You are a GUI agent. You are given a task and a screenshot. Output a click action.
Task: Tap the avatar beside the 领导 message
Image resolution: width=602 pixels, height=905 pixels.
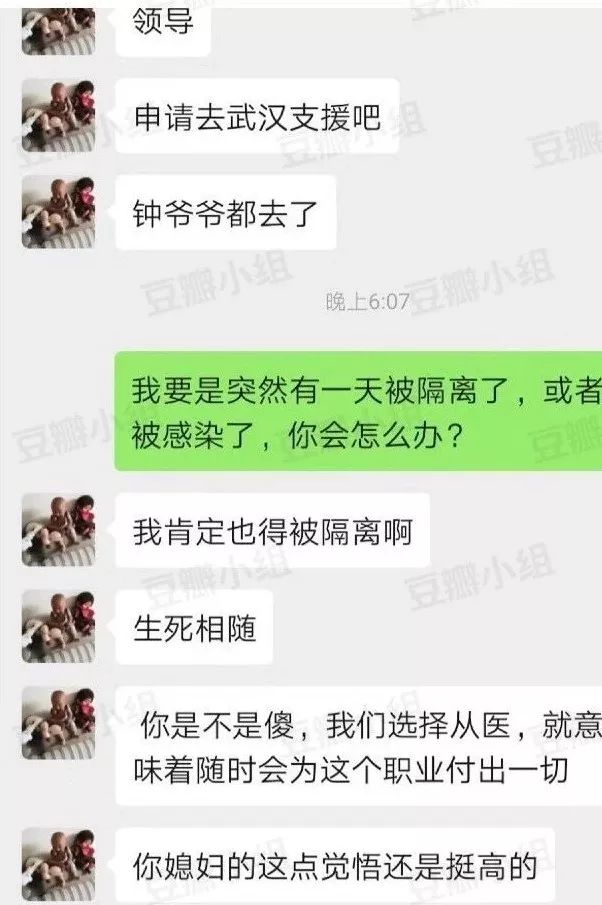(x=58, y=30)
